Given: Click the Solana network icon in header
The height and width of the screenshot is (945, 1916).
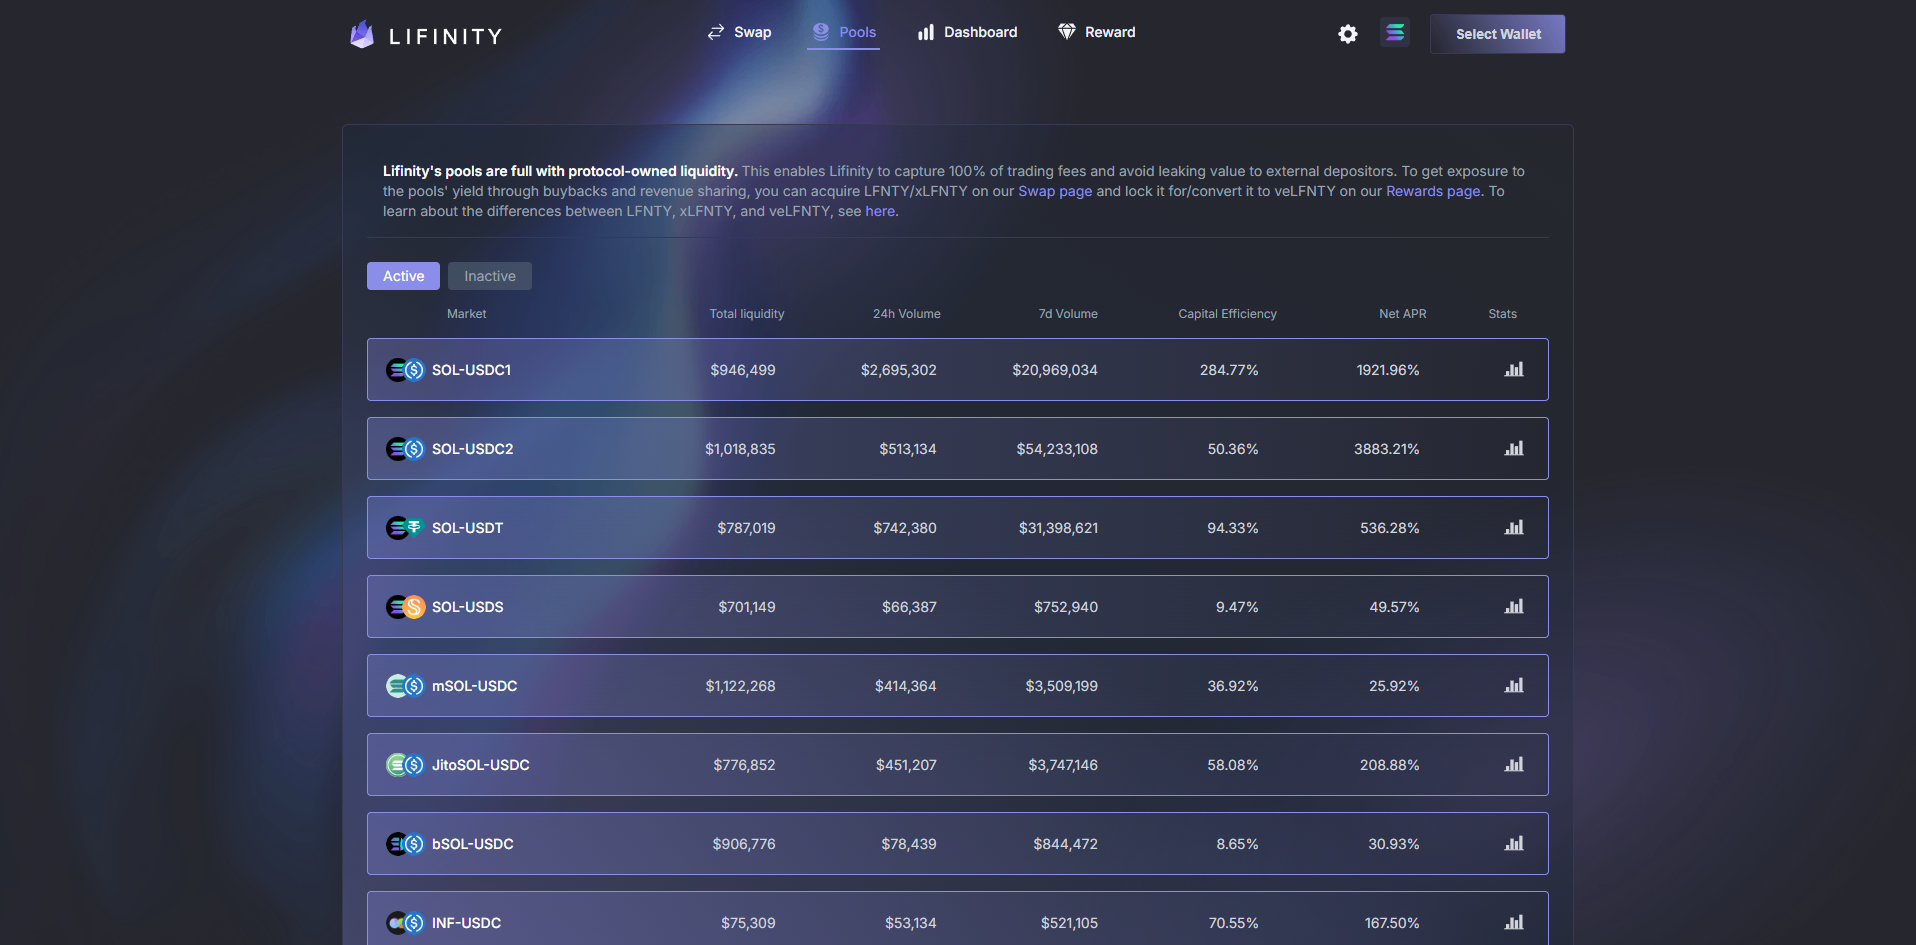Looking at the screenshot, I should point(1394,33).
